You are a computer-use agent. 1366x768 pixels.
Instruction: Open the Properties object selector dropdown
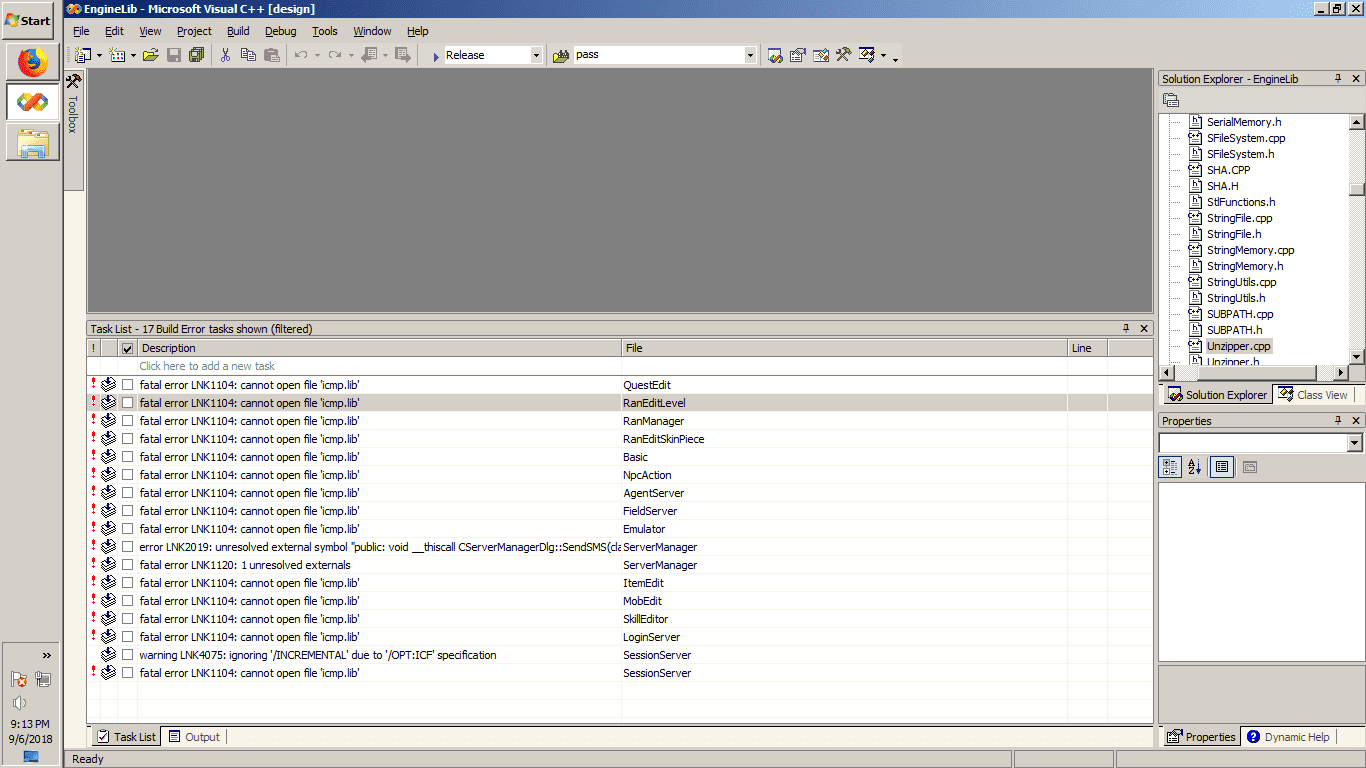pos(1355,443)
